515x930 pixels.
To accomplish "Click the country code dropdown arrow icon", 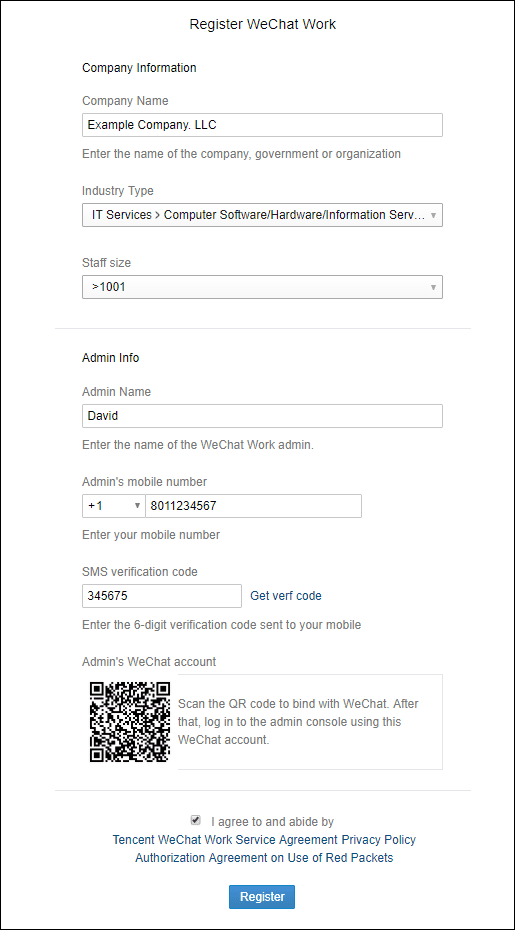I will [x=137, y=506].
